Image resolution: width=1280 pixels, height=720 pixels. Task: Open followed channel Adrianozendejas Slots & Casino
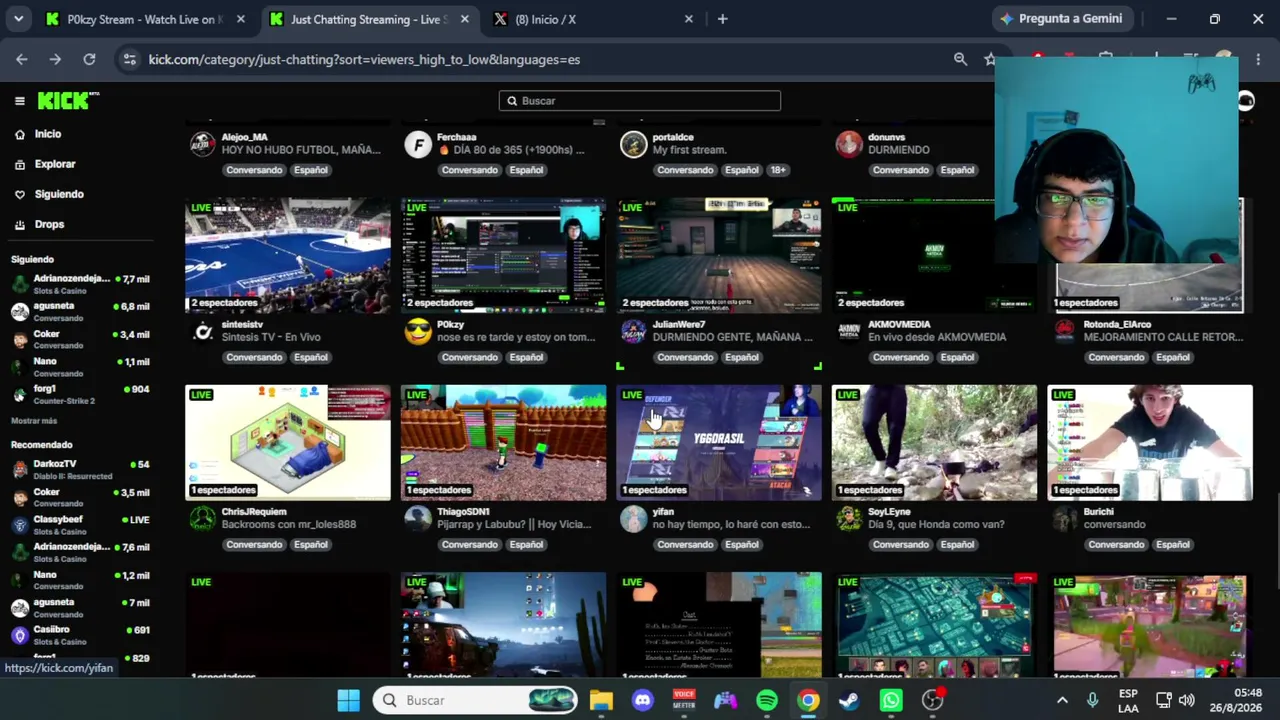click(x=80, y=284)
